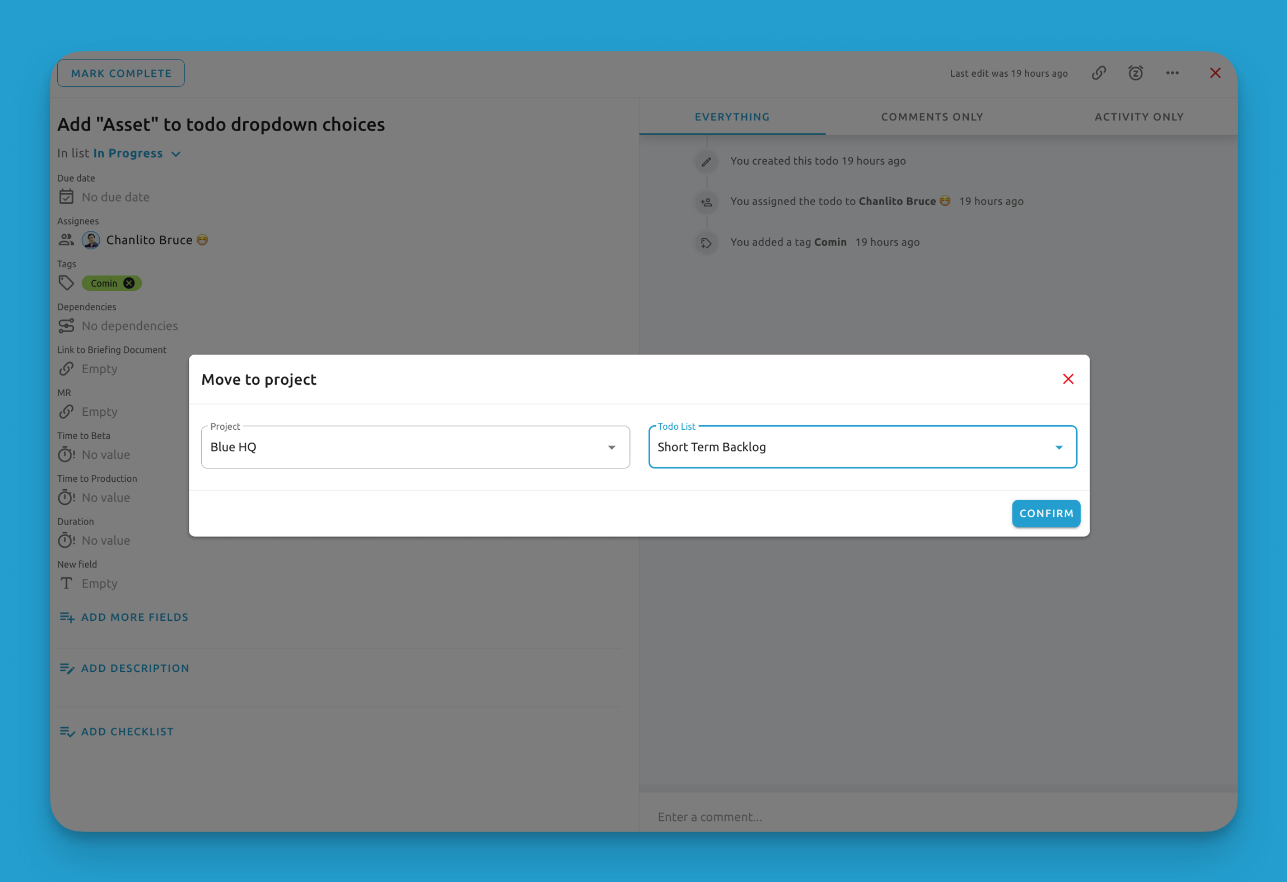Switch to the Comments Only tab
Viewport: 1287px width, 882px height.
932,117
